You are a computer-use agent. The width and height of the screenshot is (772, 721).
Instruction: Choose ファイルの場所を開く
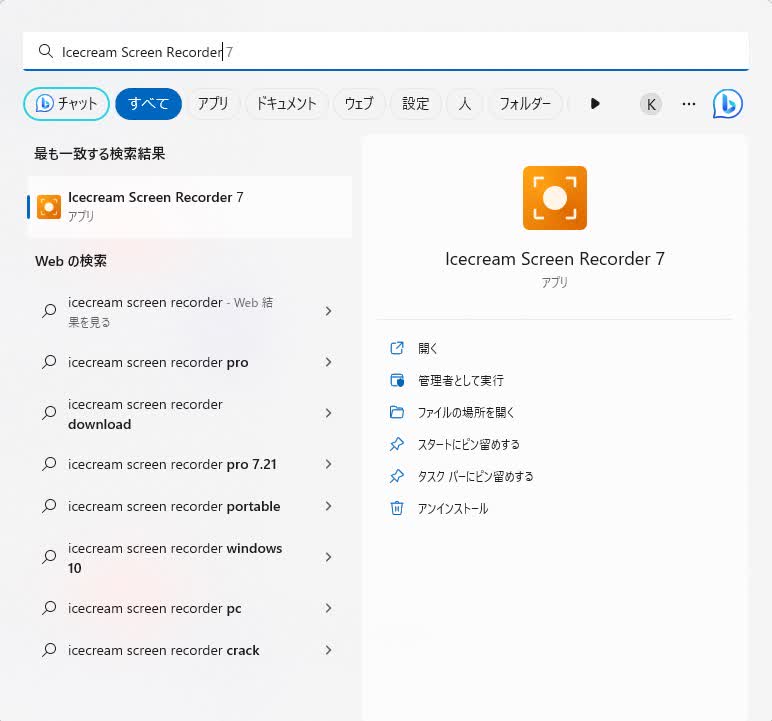coord(466,412)
